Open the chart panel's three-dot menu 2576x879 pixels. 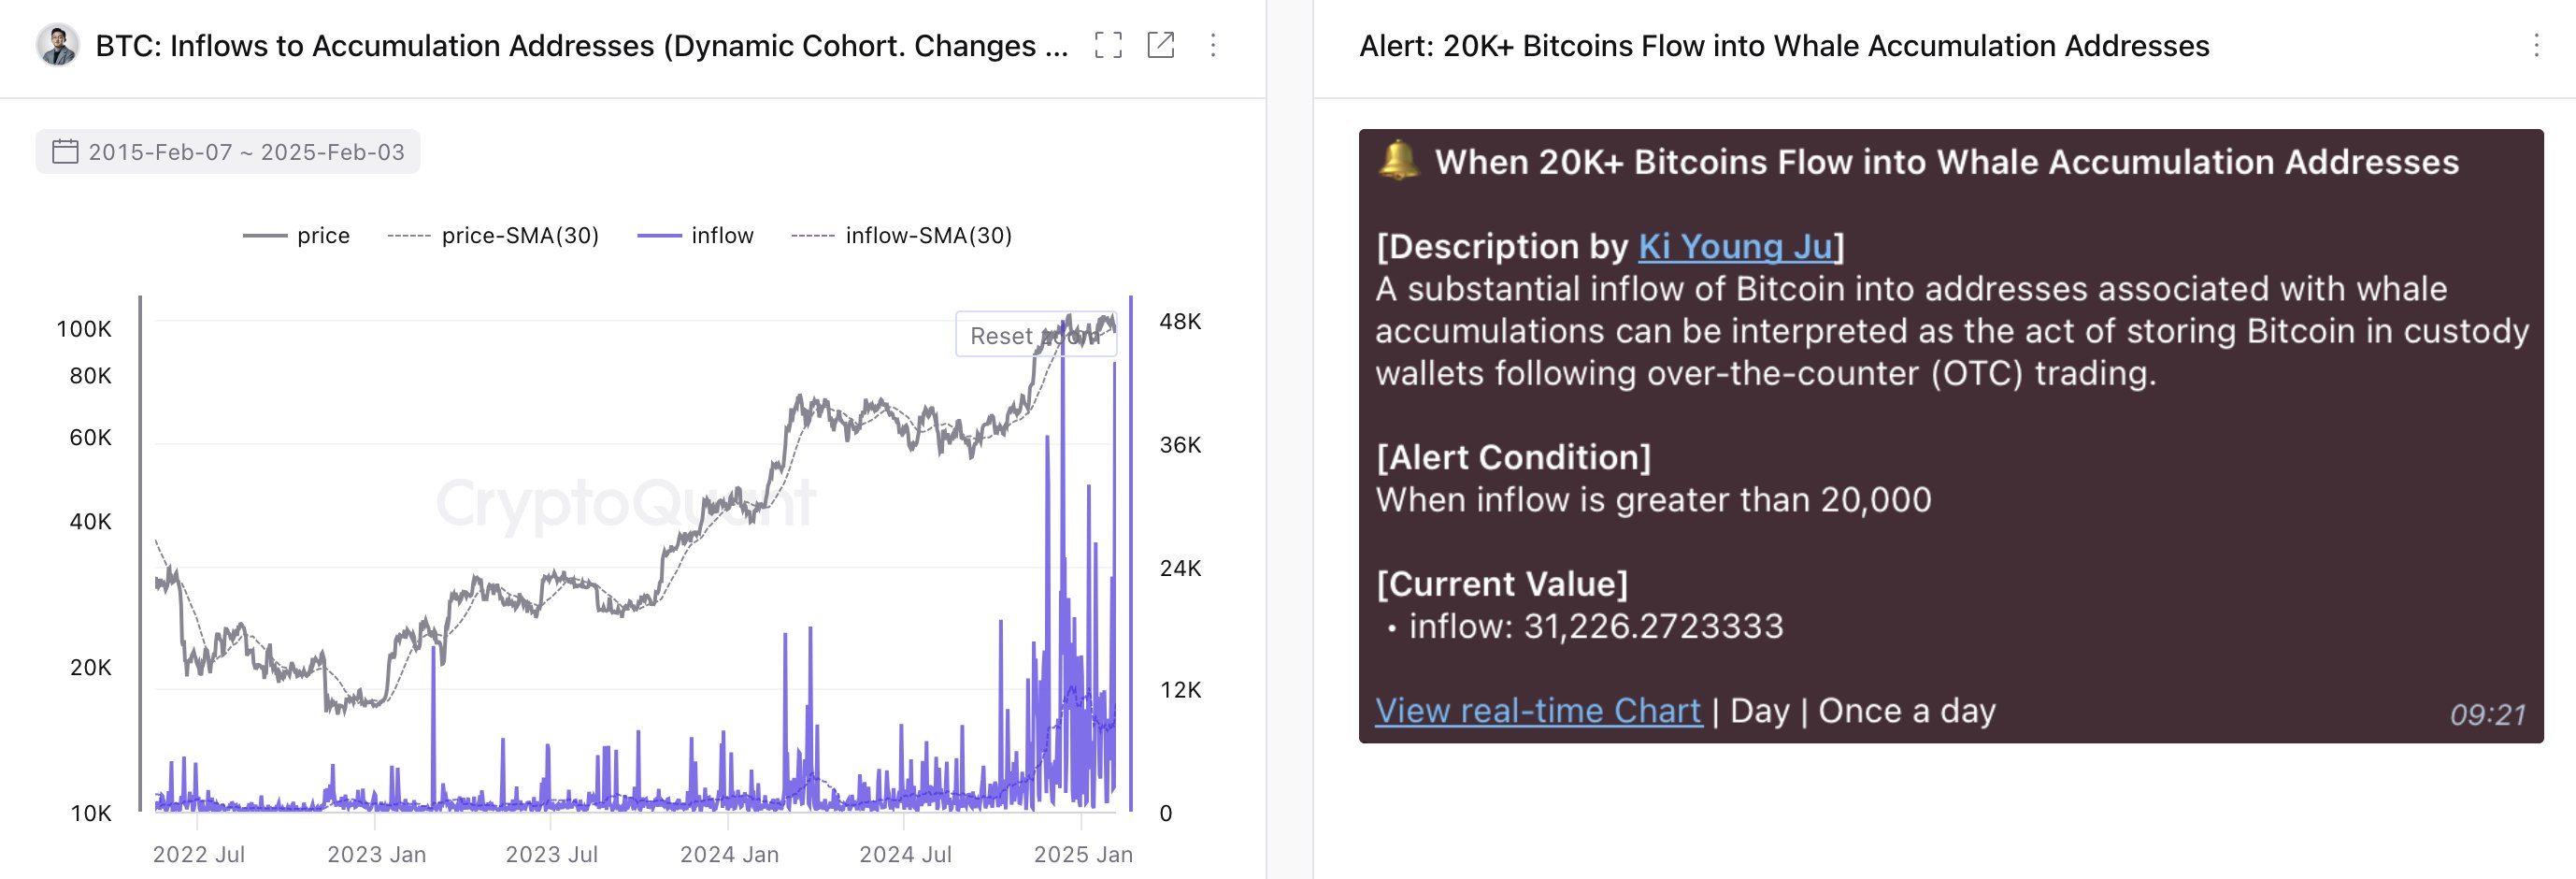click(1216, 45)
